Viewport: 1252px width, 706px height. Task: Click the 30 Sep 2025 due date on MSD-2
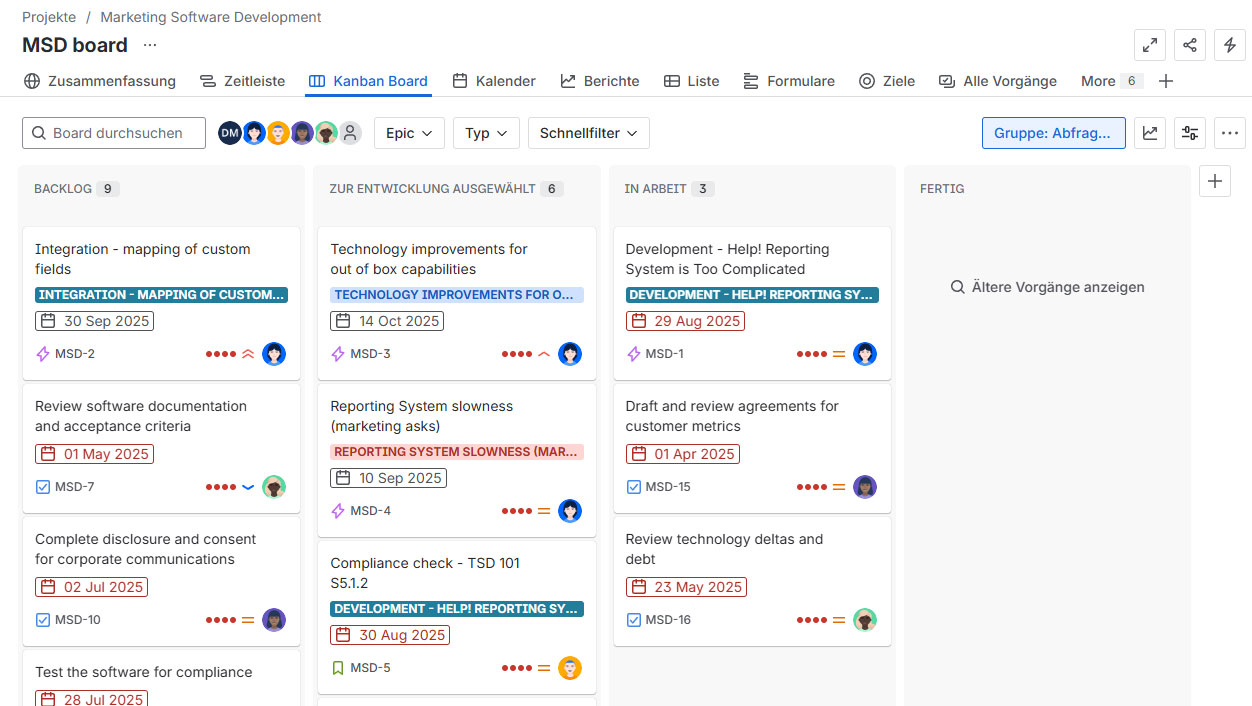94,321
